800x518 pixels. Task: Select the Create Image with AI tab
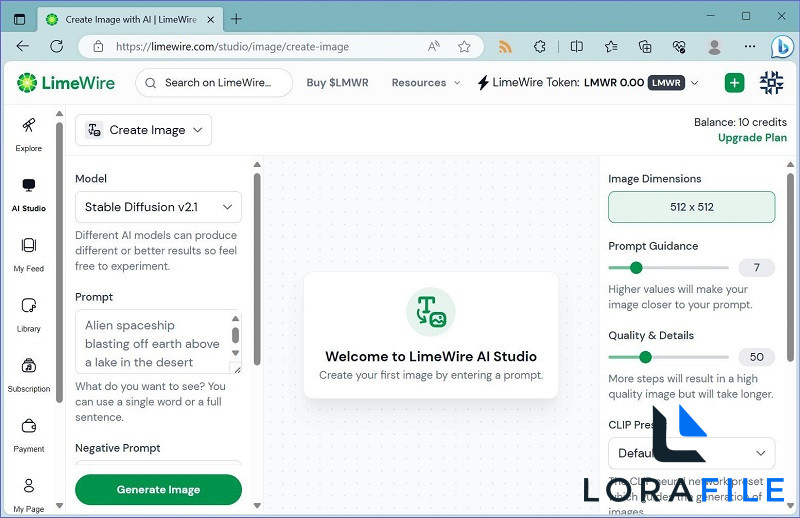pyautogui.click(x=130, y=19)
